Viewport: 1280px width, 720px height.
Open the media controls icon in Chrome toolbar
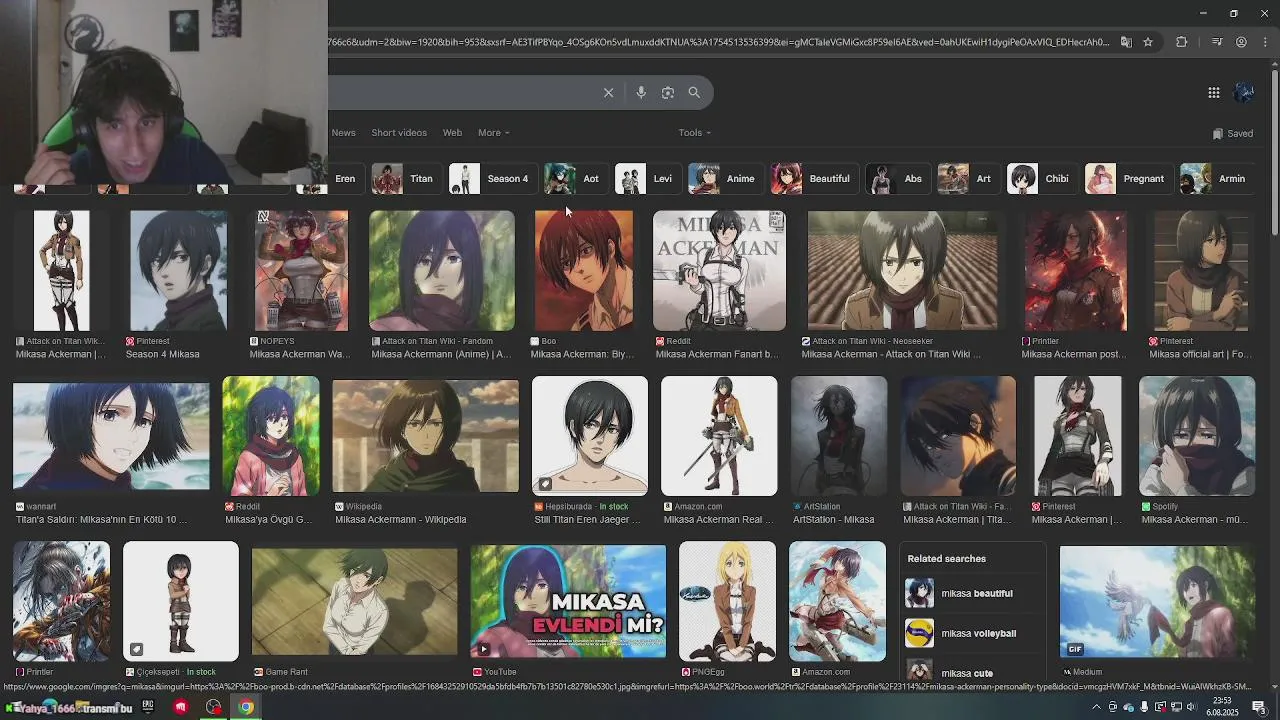(x=1217, y=42)
